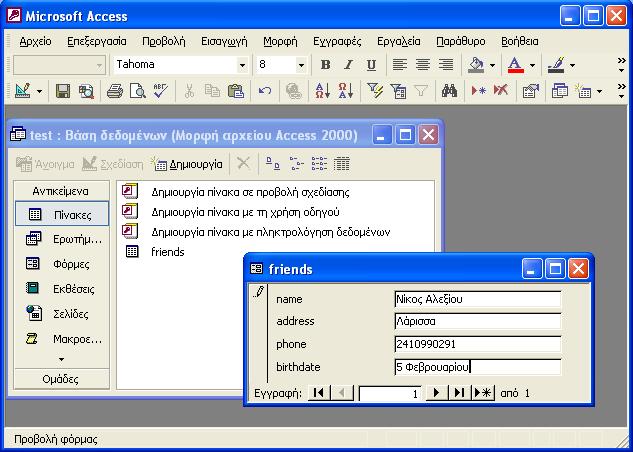The height and width of the screenshot is (452, 633).
Task: Click the phone field 2410990291
Action: coord(478,344)
